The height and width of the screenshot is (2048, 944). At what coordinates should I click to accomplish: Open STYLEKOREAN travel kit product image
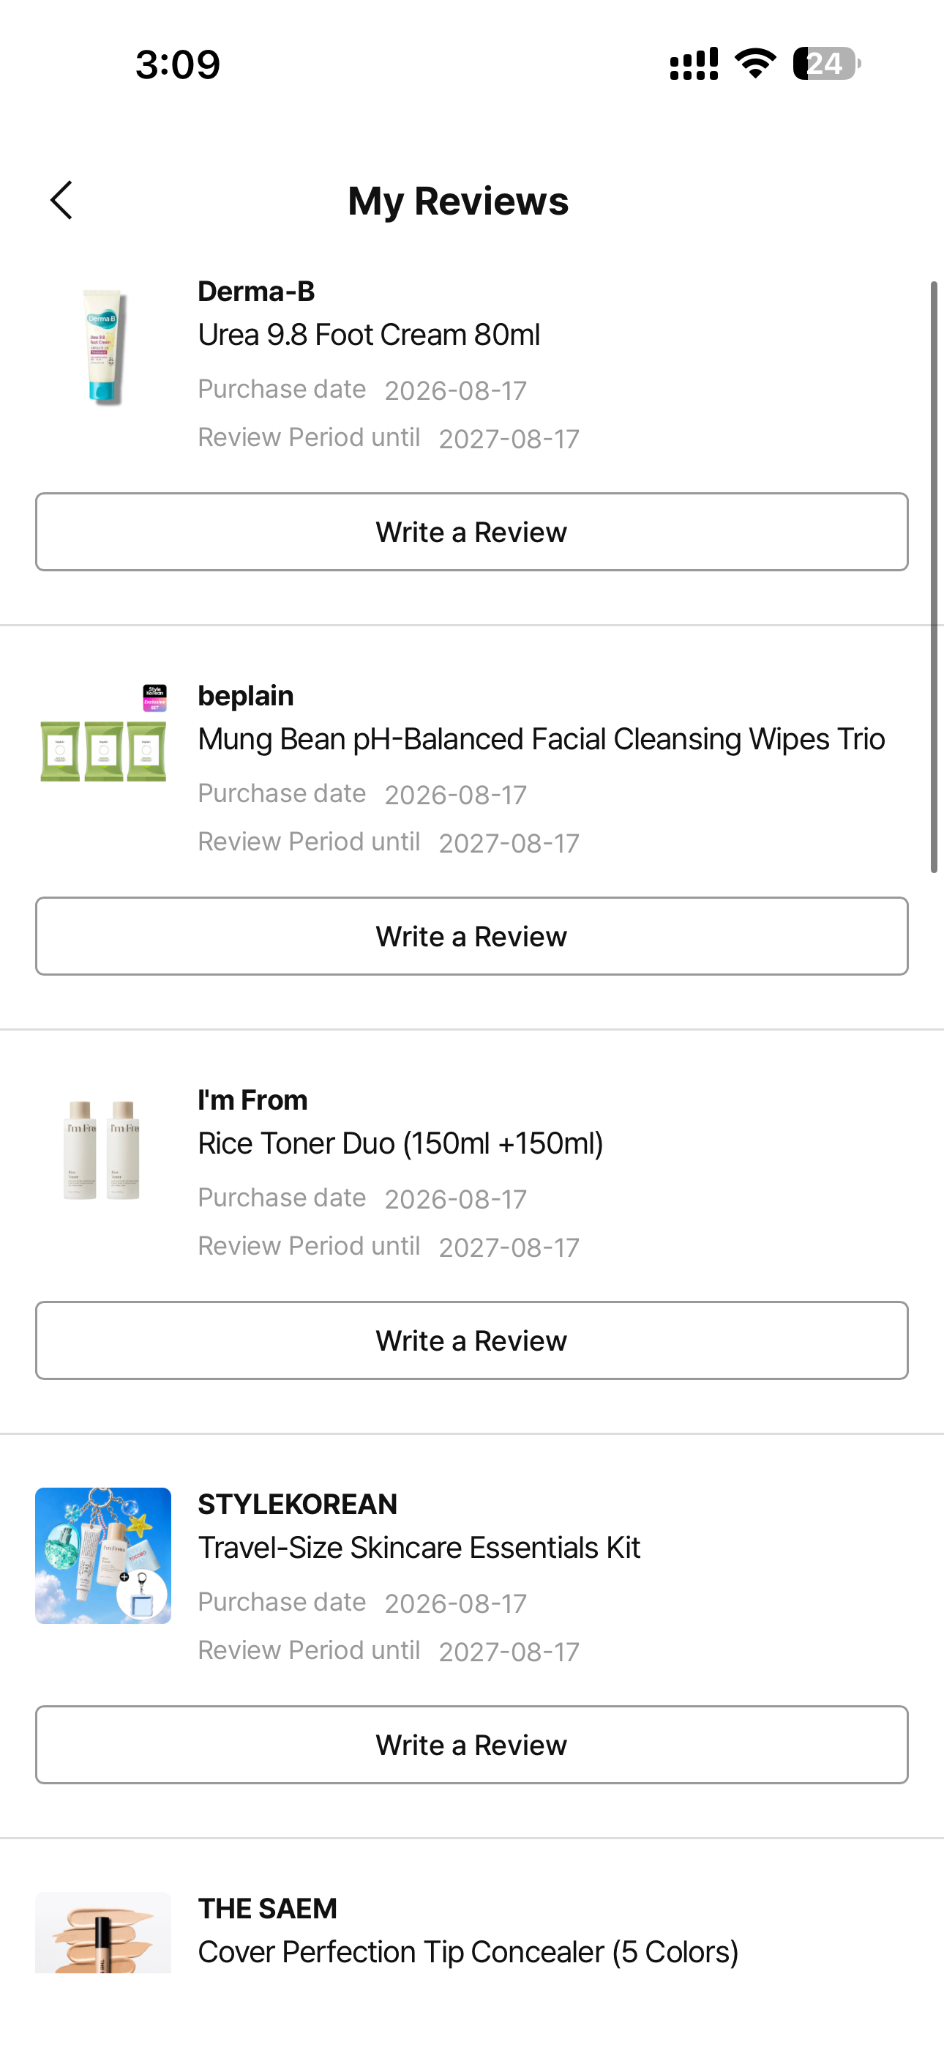tap(103, 1556)
